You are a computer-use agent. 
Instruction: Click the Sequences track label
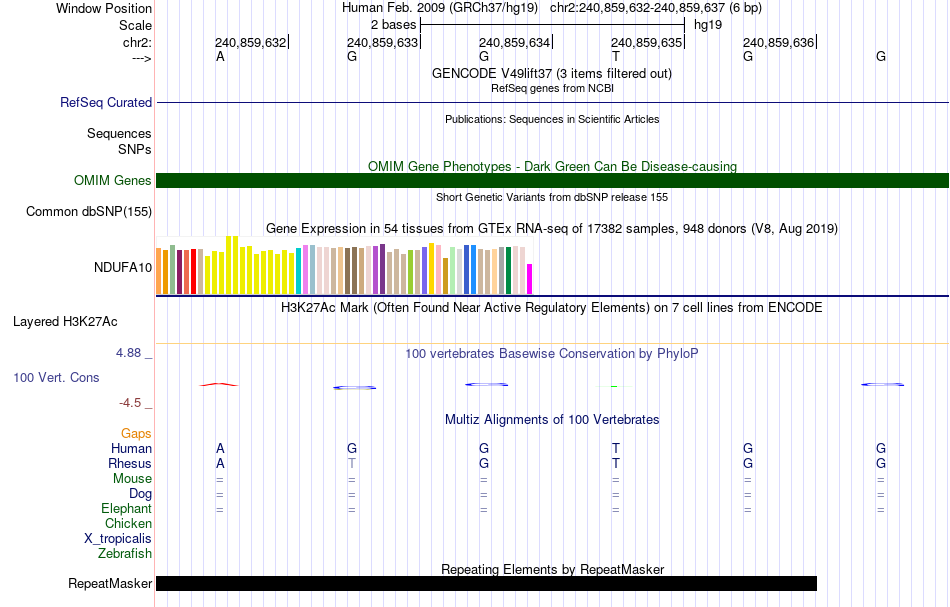pos(119,133)
